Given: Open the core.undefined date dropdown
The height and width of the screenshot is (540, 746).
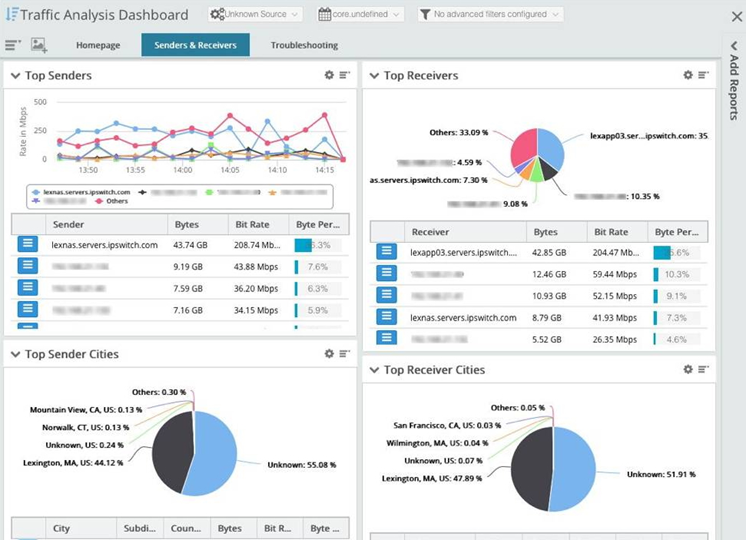Looking at the screenshot, I should (360, 15).
